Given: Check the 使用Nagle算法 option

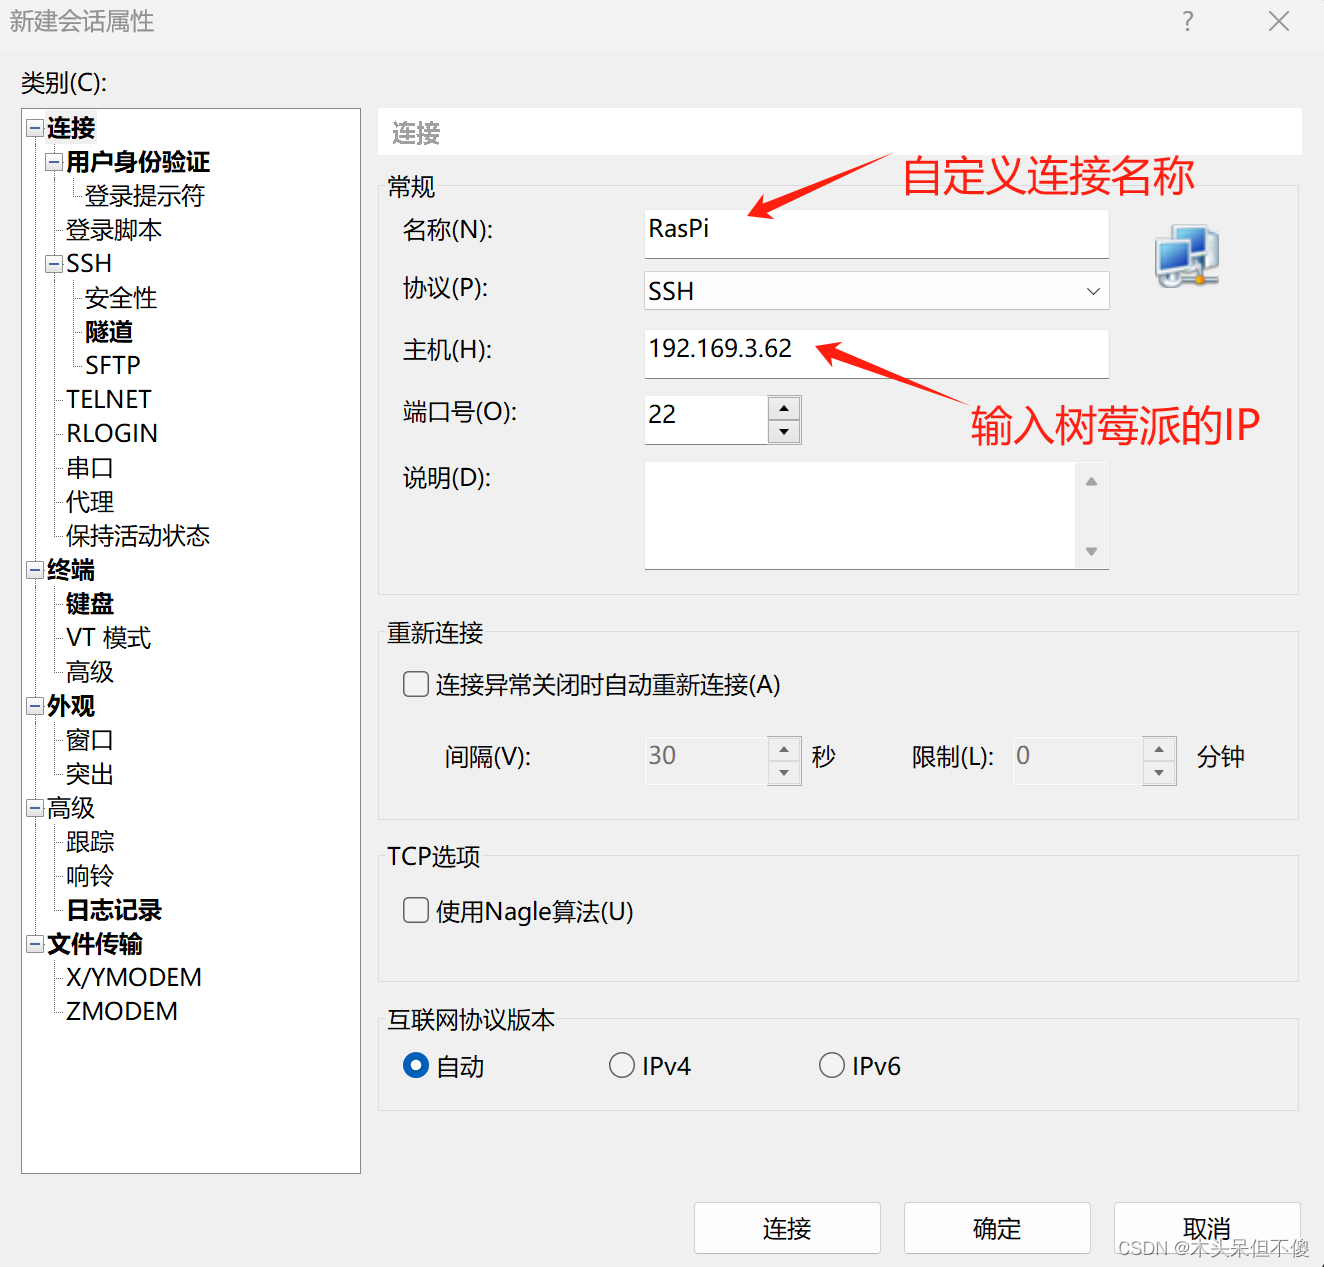Looking at the screenshot, I should pos(415,910).
